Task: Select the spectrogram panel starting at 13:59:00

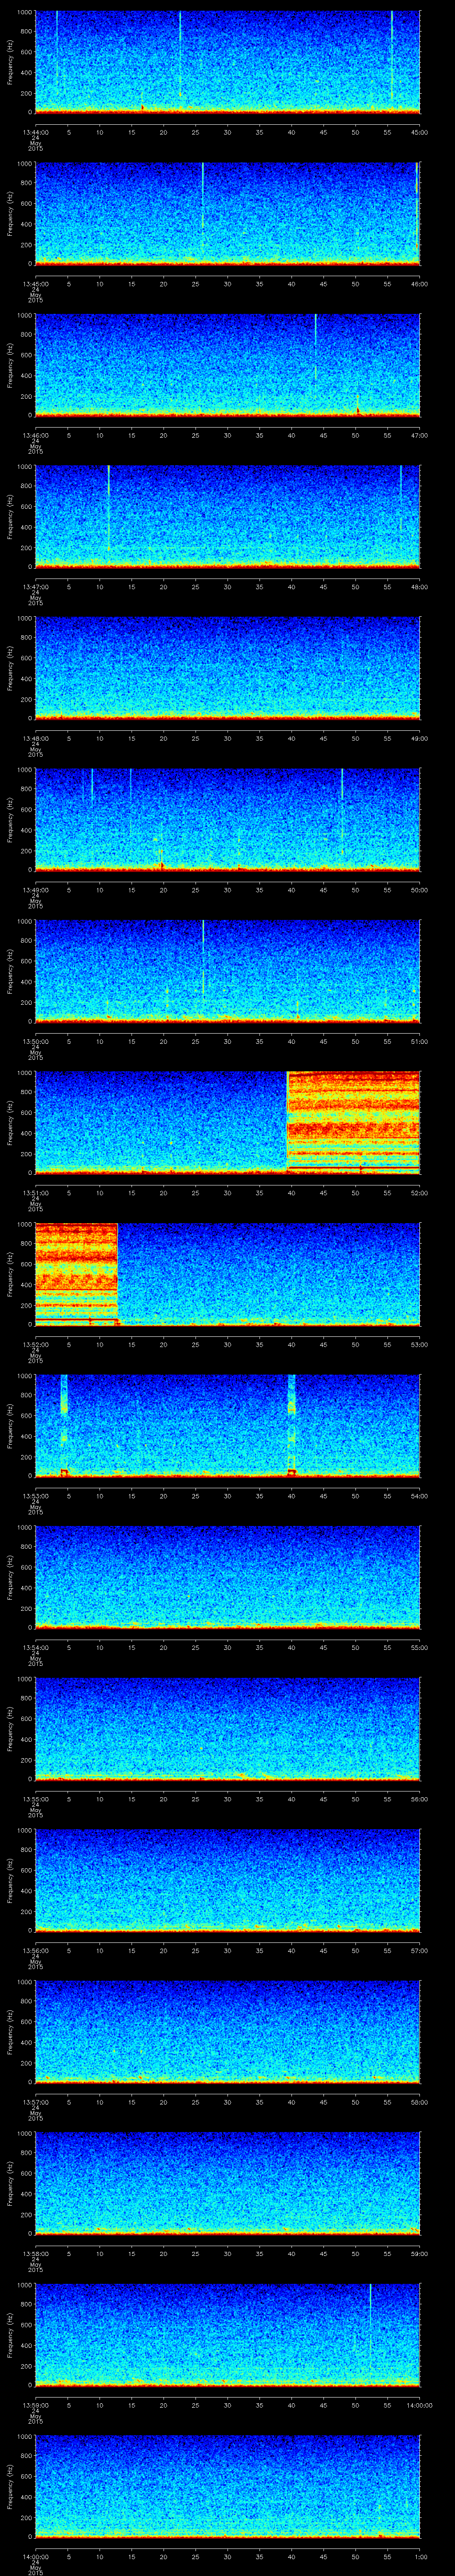Action: tap(227, 2334)
